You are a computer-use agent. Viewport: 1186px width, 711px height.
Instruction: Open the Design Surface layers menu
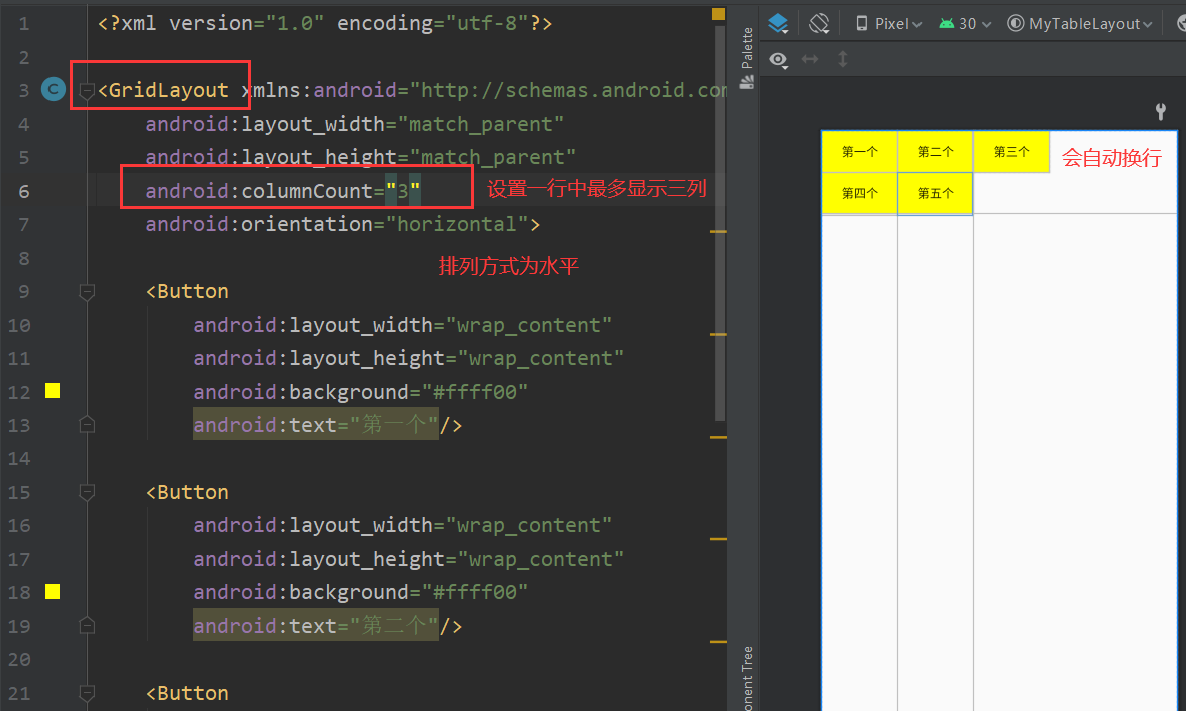click(778, 23)
